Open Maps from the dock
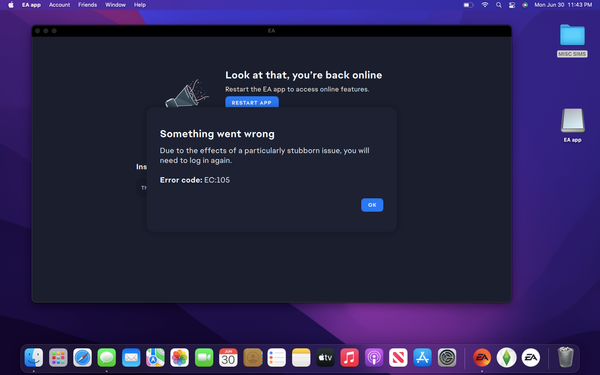The height and width of the screenshot is (375, 600). 155,357
